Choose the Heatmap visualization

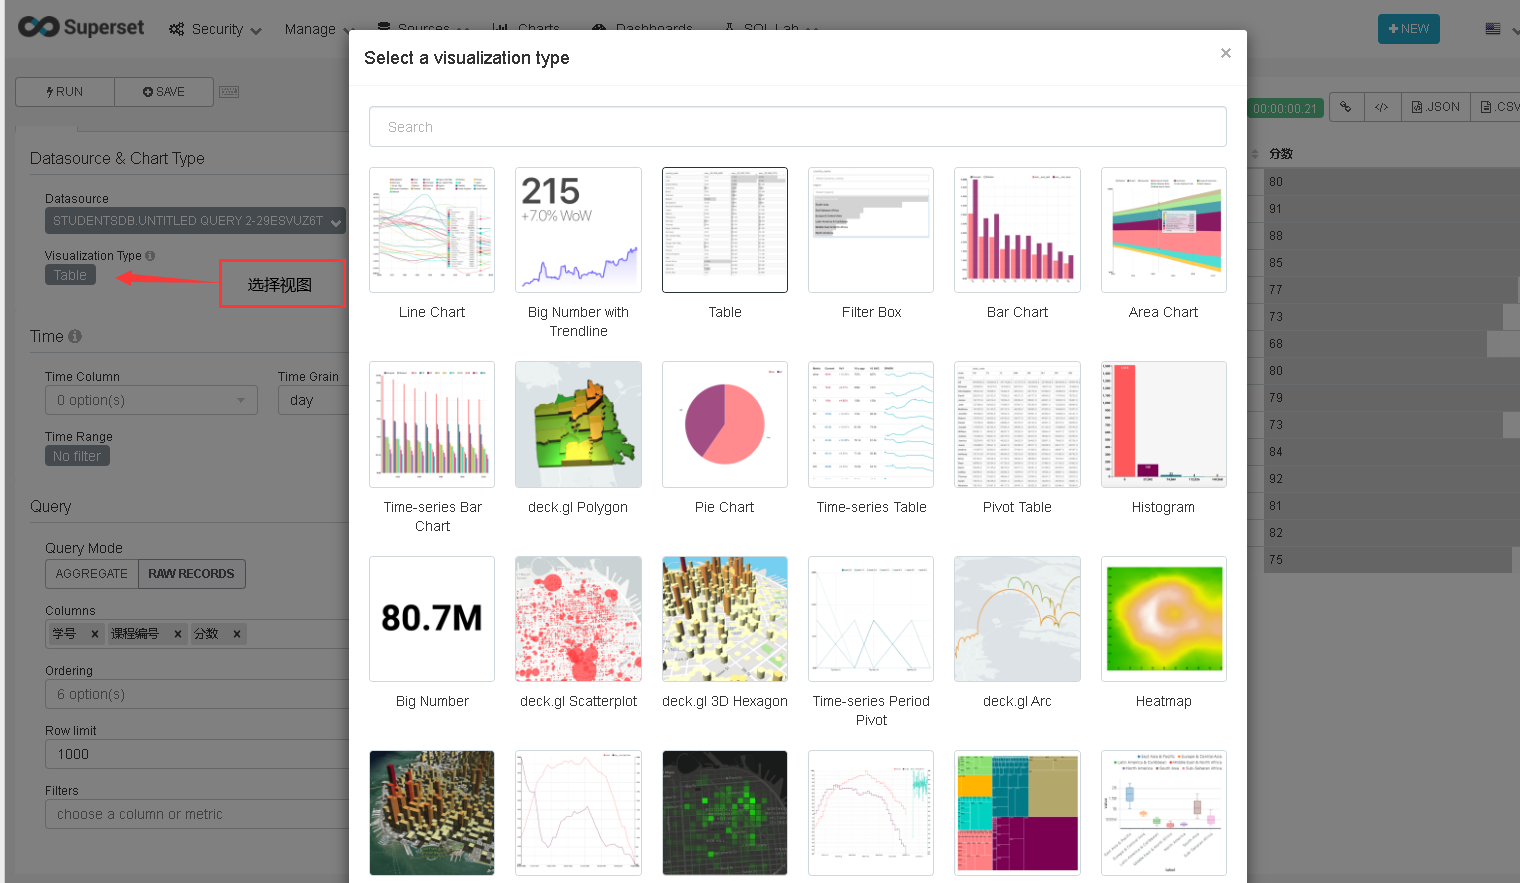(1164, 619)
